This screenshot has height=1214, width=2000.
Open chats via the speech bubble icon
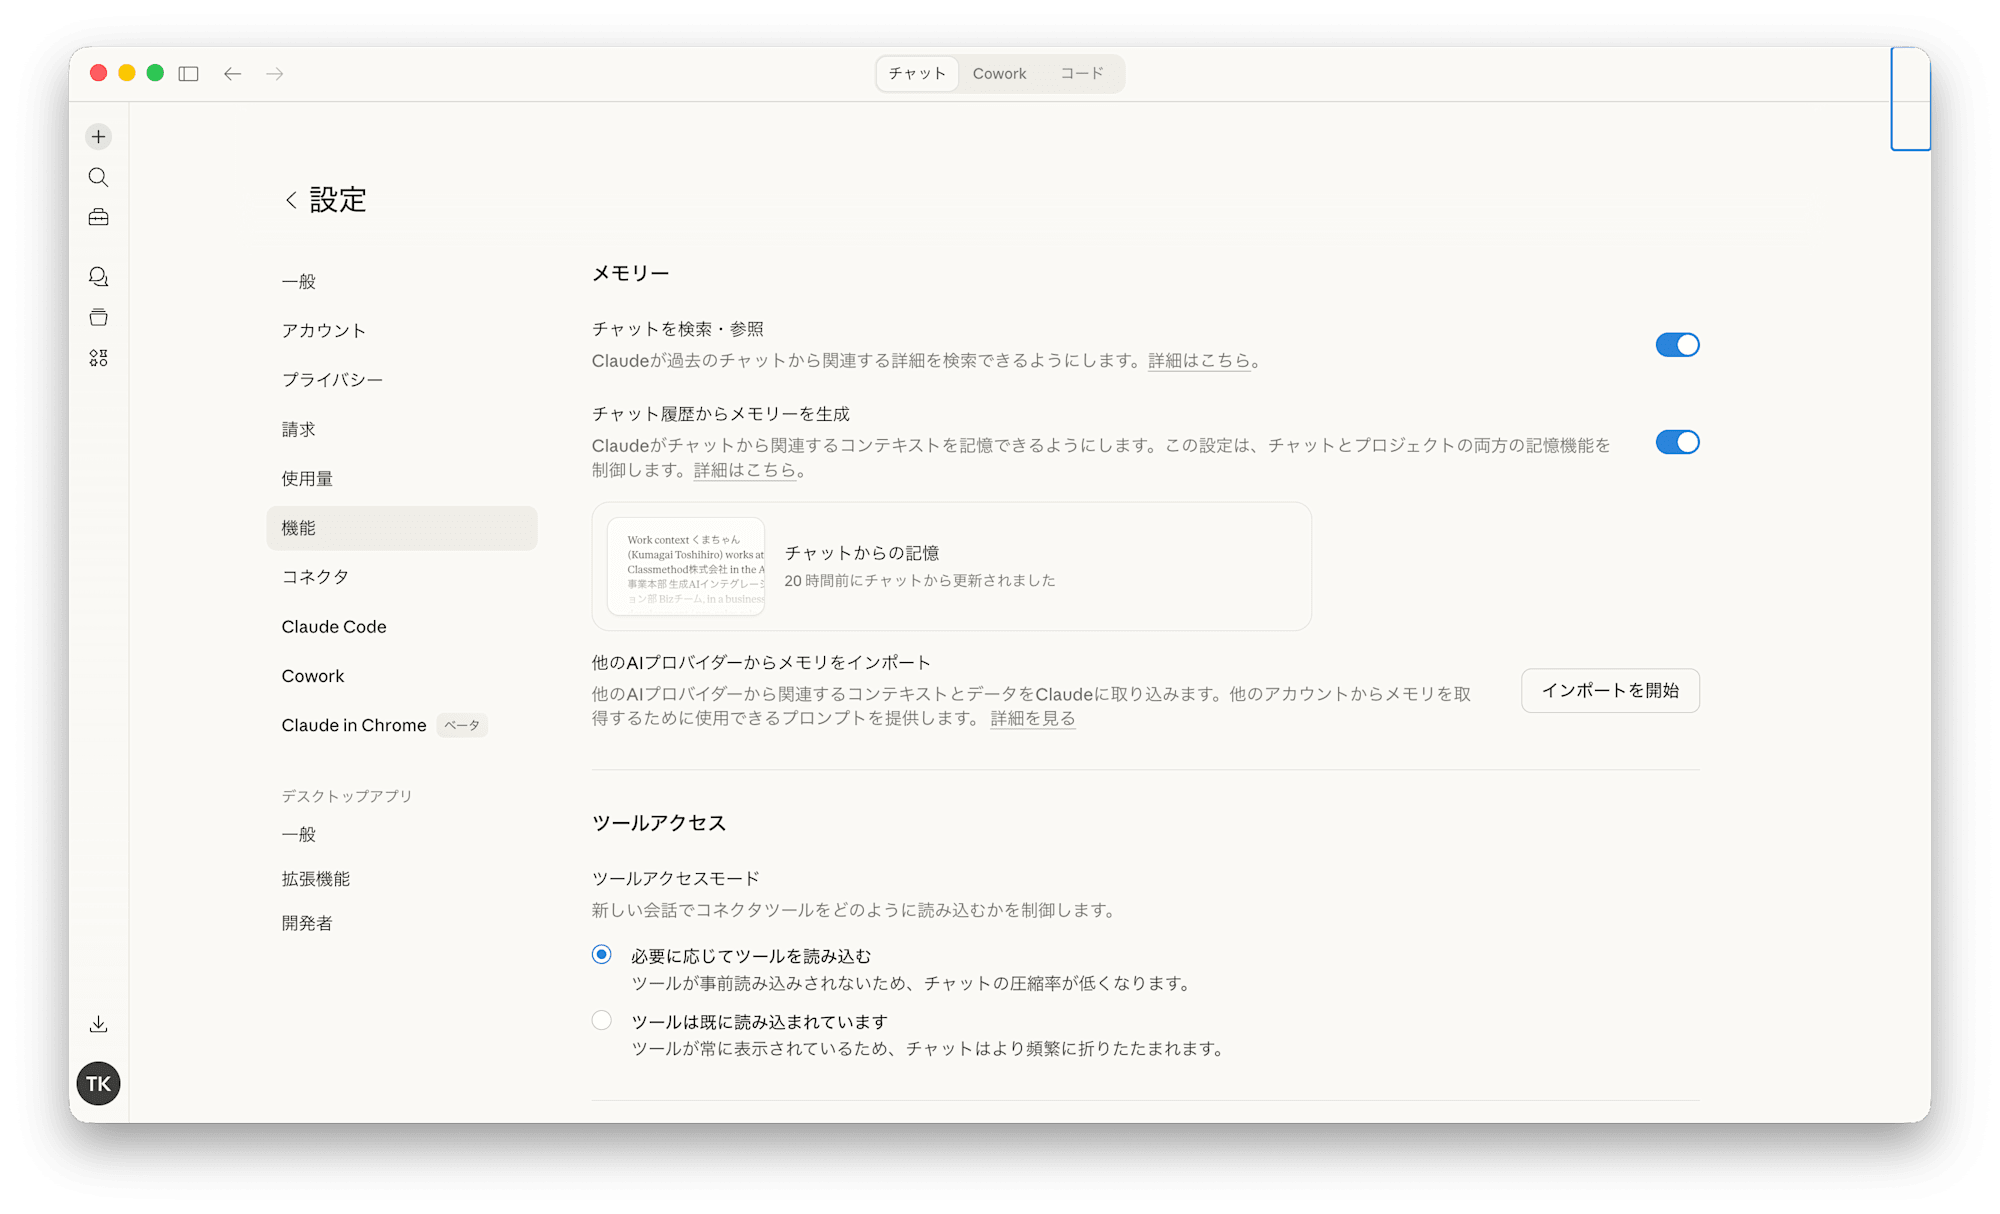tap(98, 277)
